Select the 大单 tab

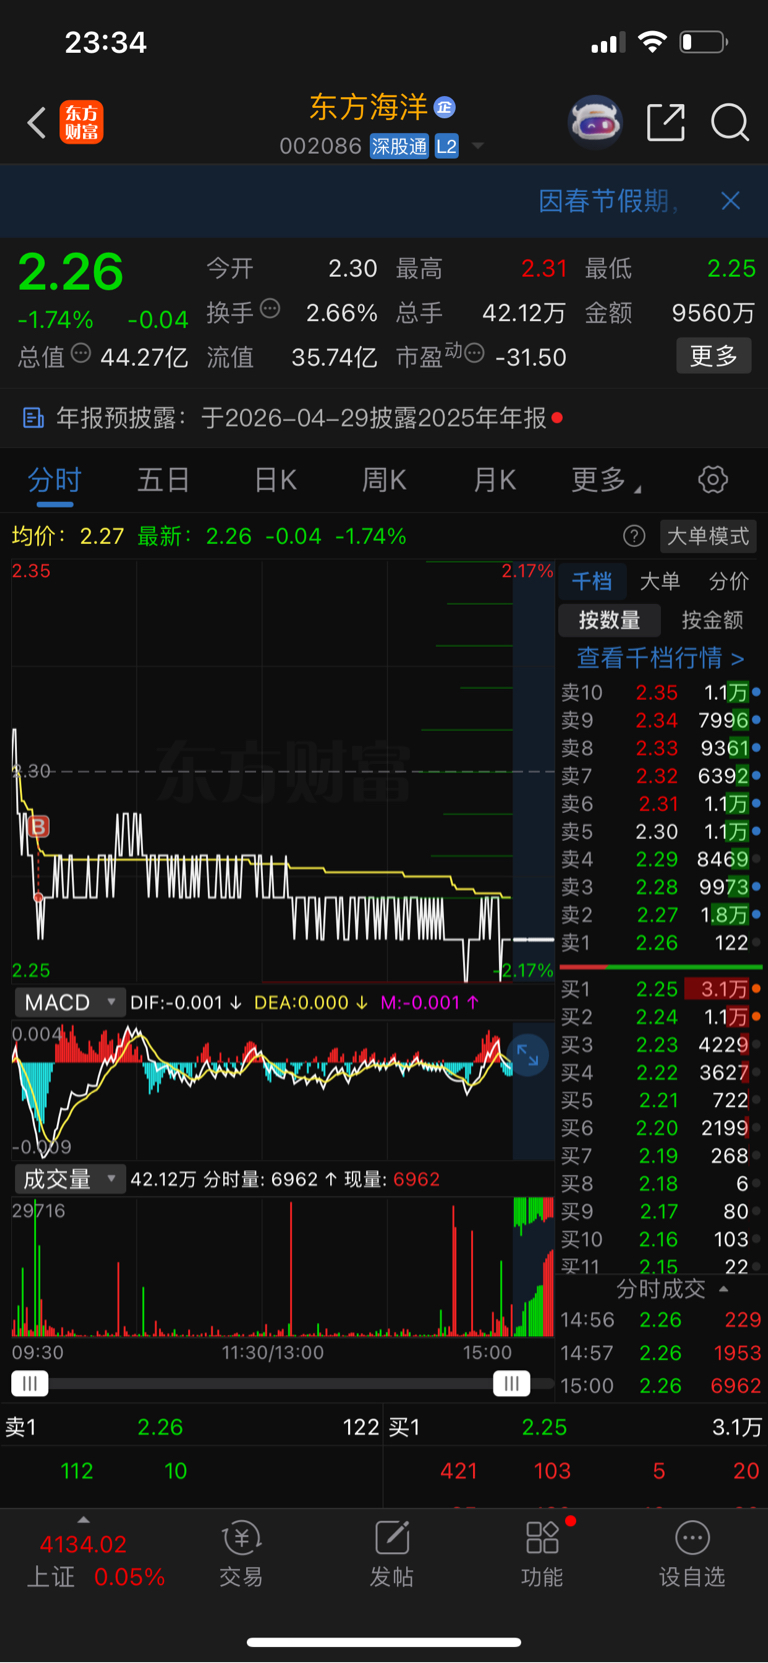coord(660,581)
